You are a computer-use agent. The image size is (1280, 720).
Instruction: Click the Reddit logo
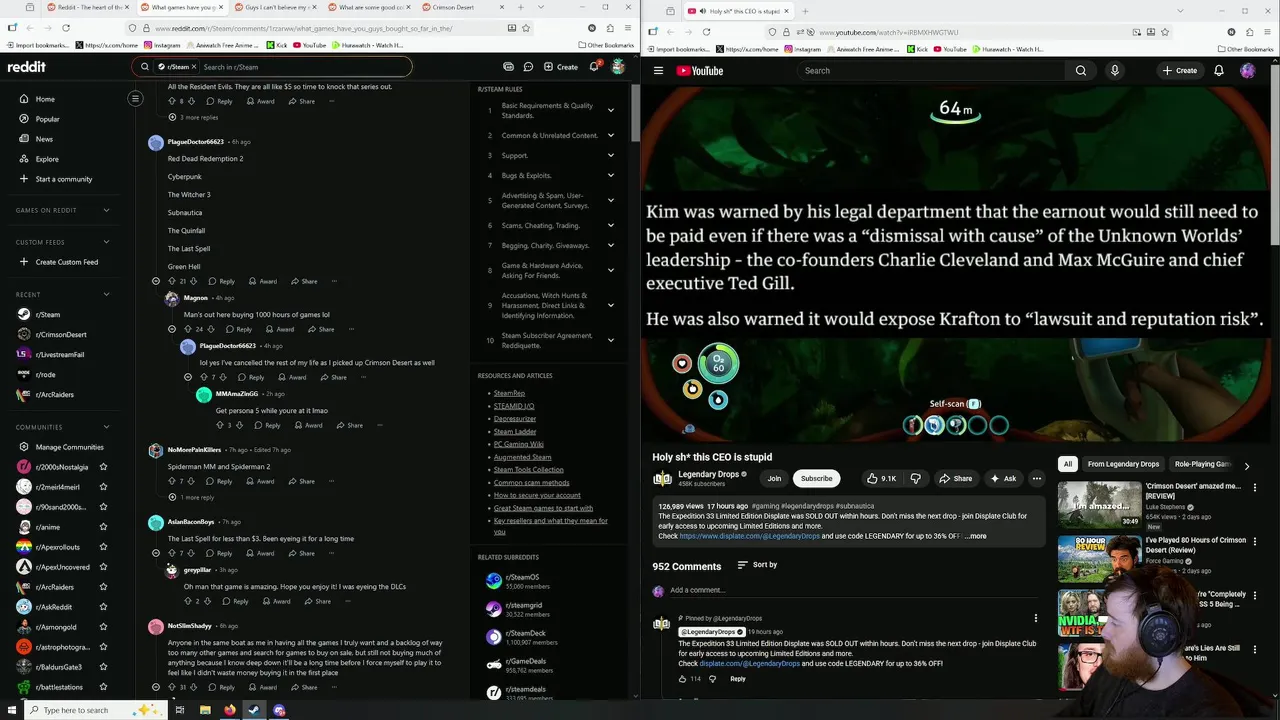coord(27,67)
